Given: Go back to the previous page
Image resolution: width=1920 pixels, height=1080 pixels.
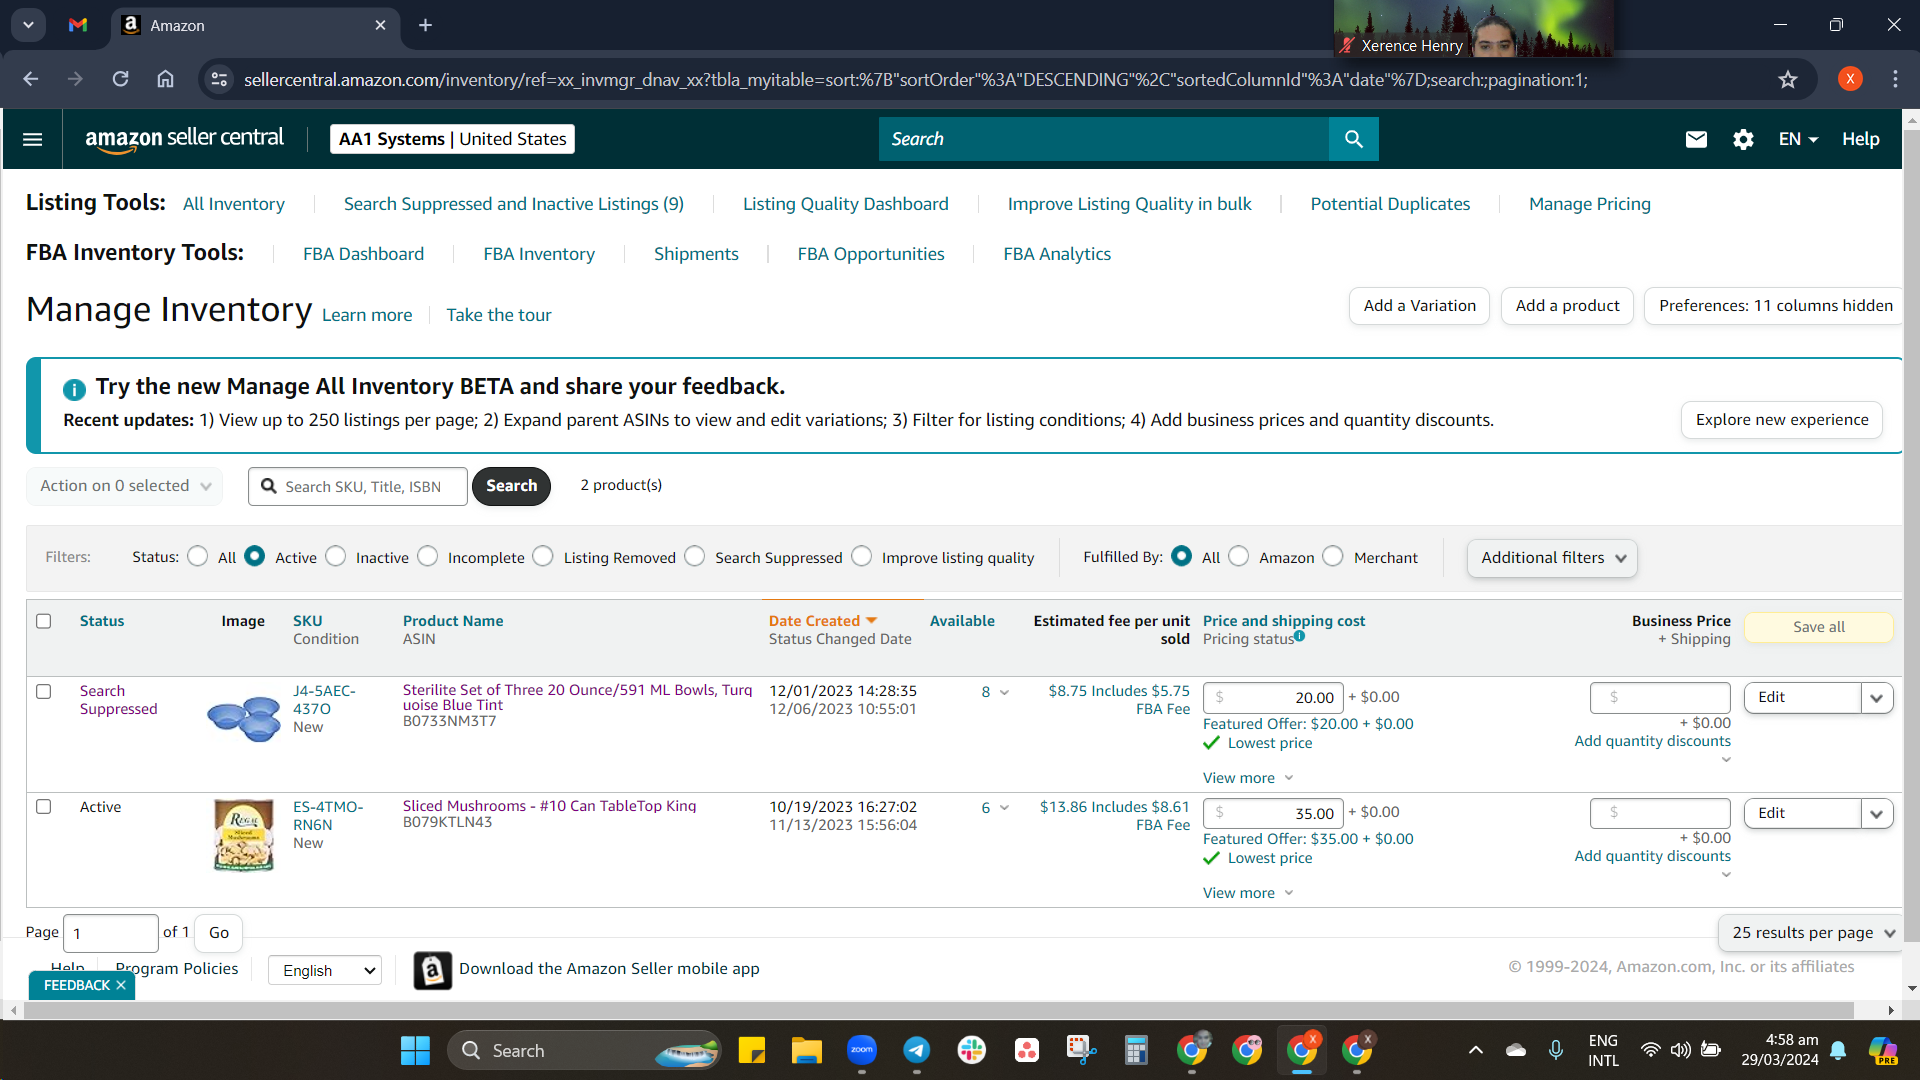Looking at the screenshot, I should tap(31, 79).
